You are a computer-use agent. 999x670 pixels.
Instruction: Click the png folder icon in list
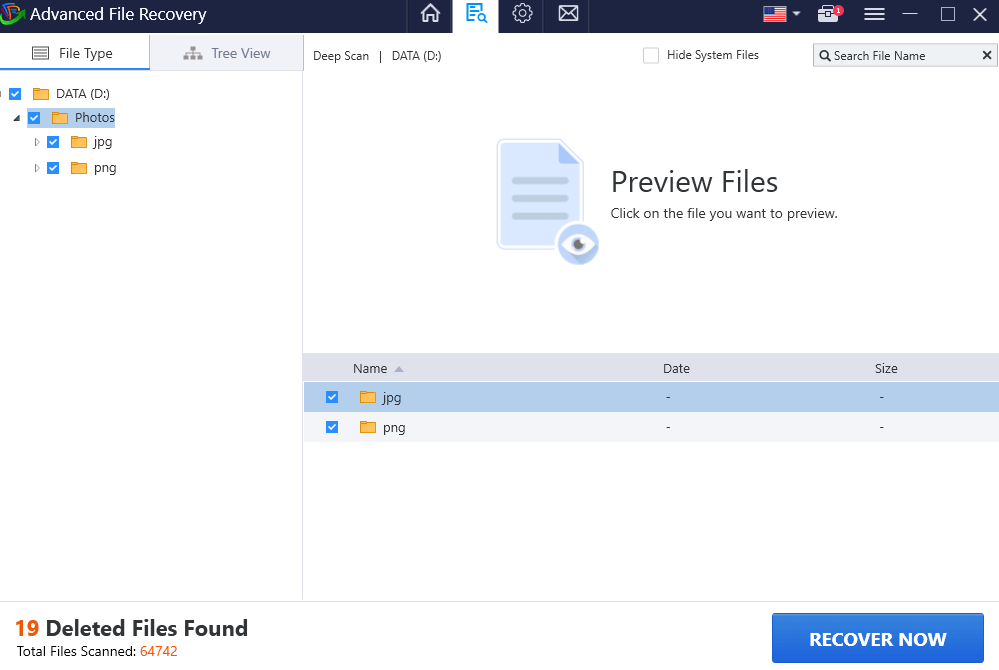(368, 427)
